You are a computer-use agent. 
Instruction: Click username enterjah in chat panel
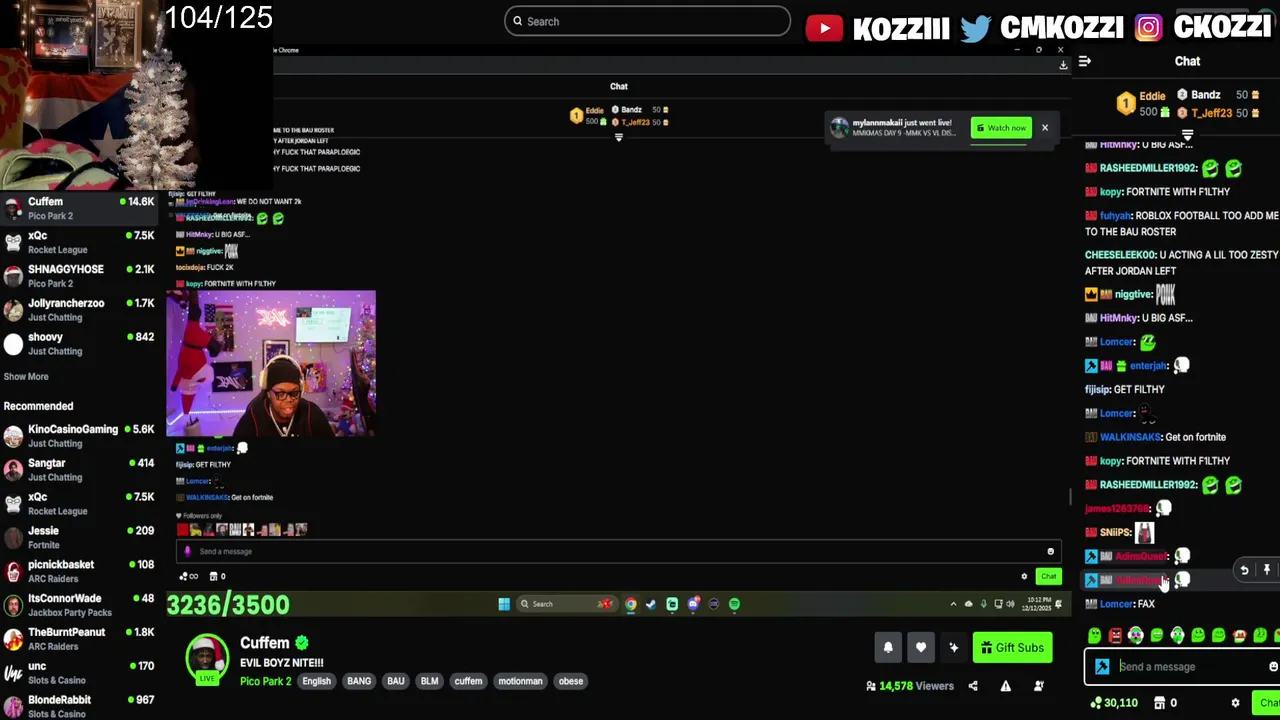1148,366
